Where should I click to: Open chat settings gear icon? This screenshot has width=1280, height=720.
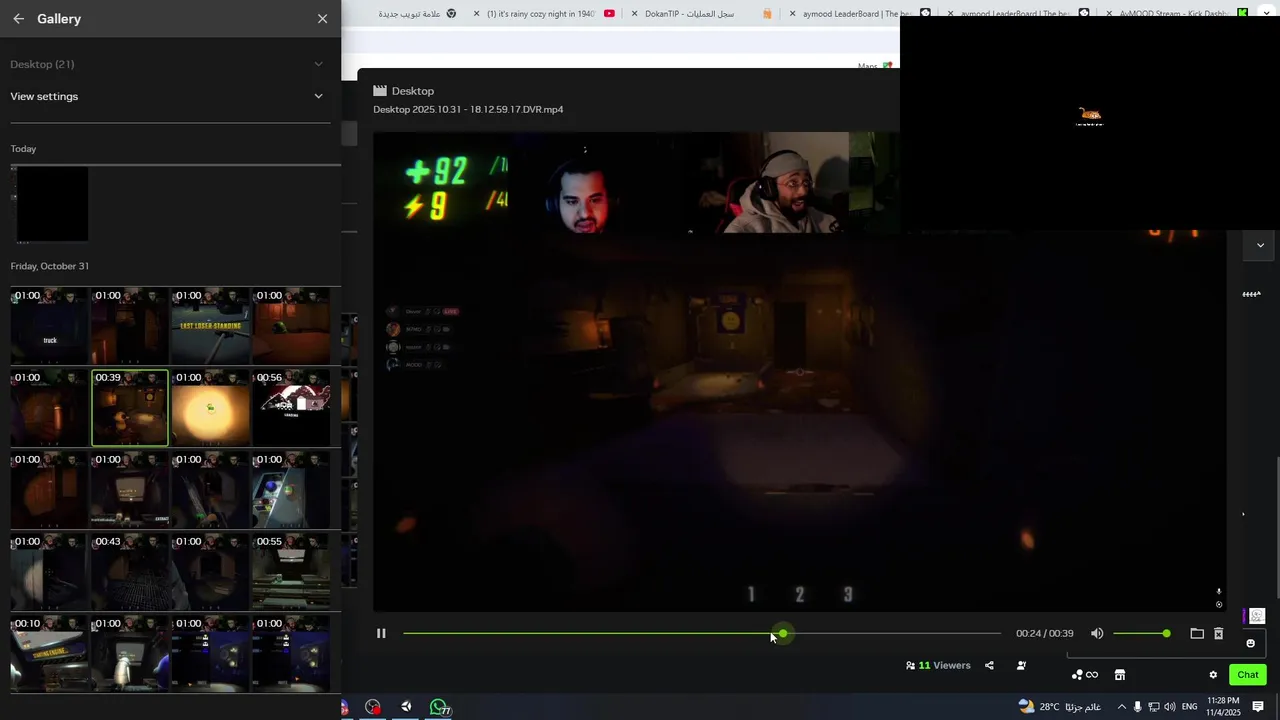[1213, 675]
